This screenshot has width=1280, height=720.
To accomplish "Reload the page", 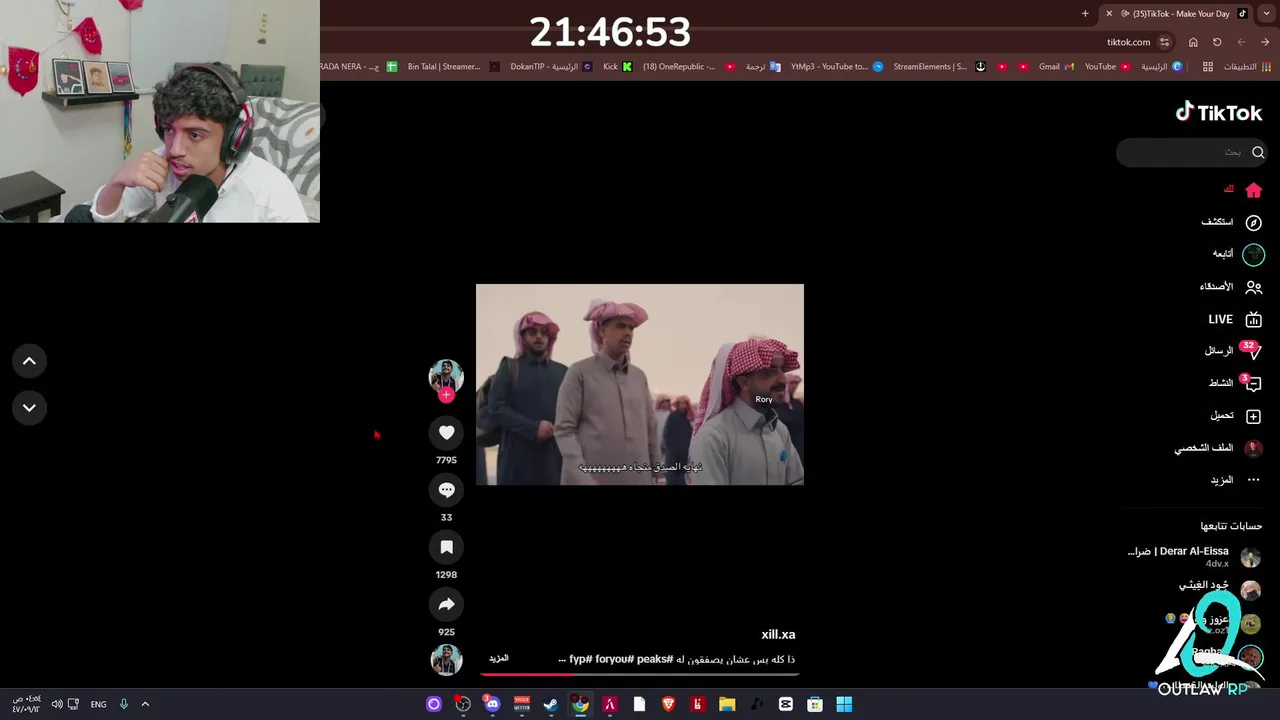I will click(1217, 42).
